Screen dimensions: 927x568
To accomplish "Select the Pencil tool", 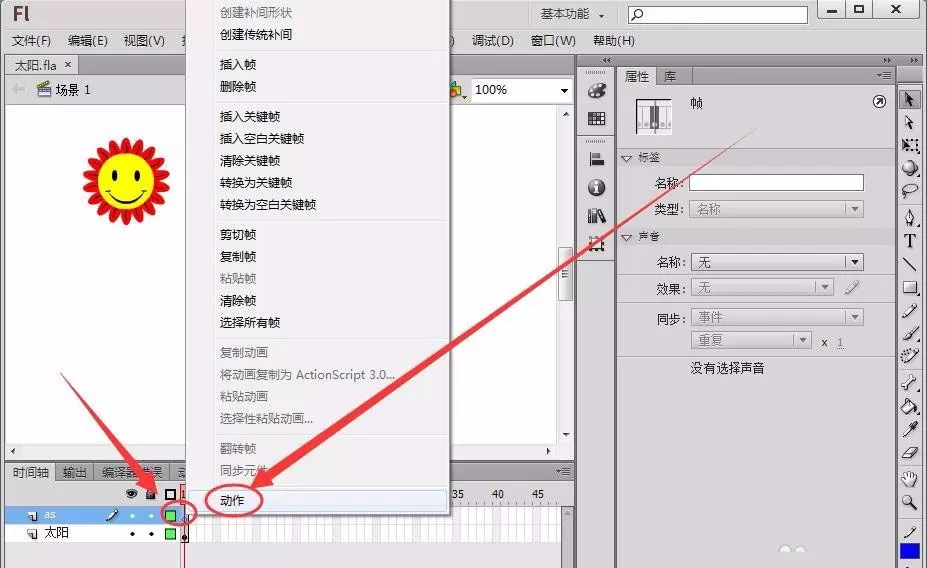I will coord(909,311).
